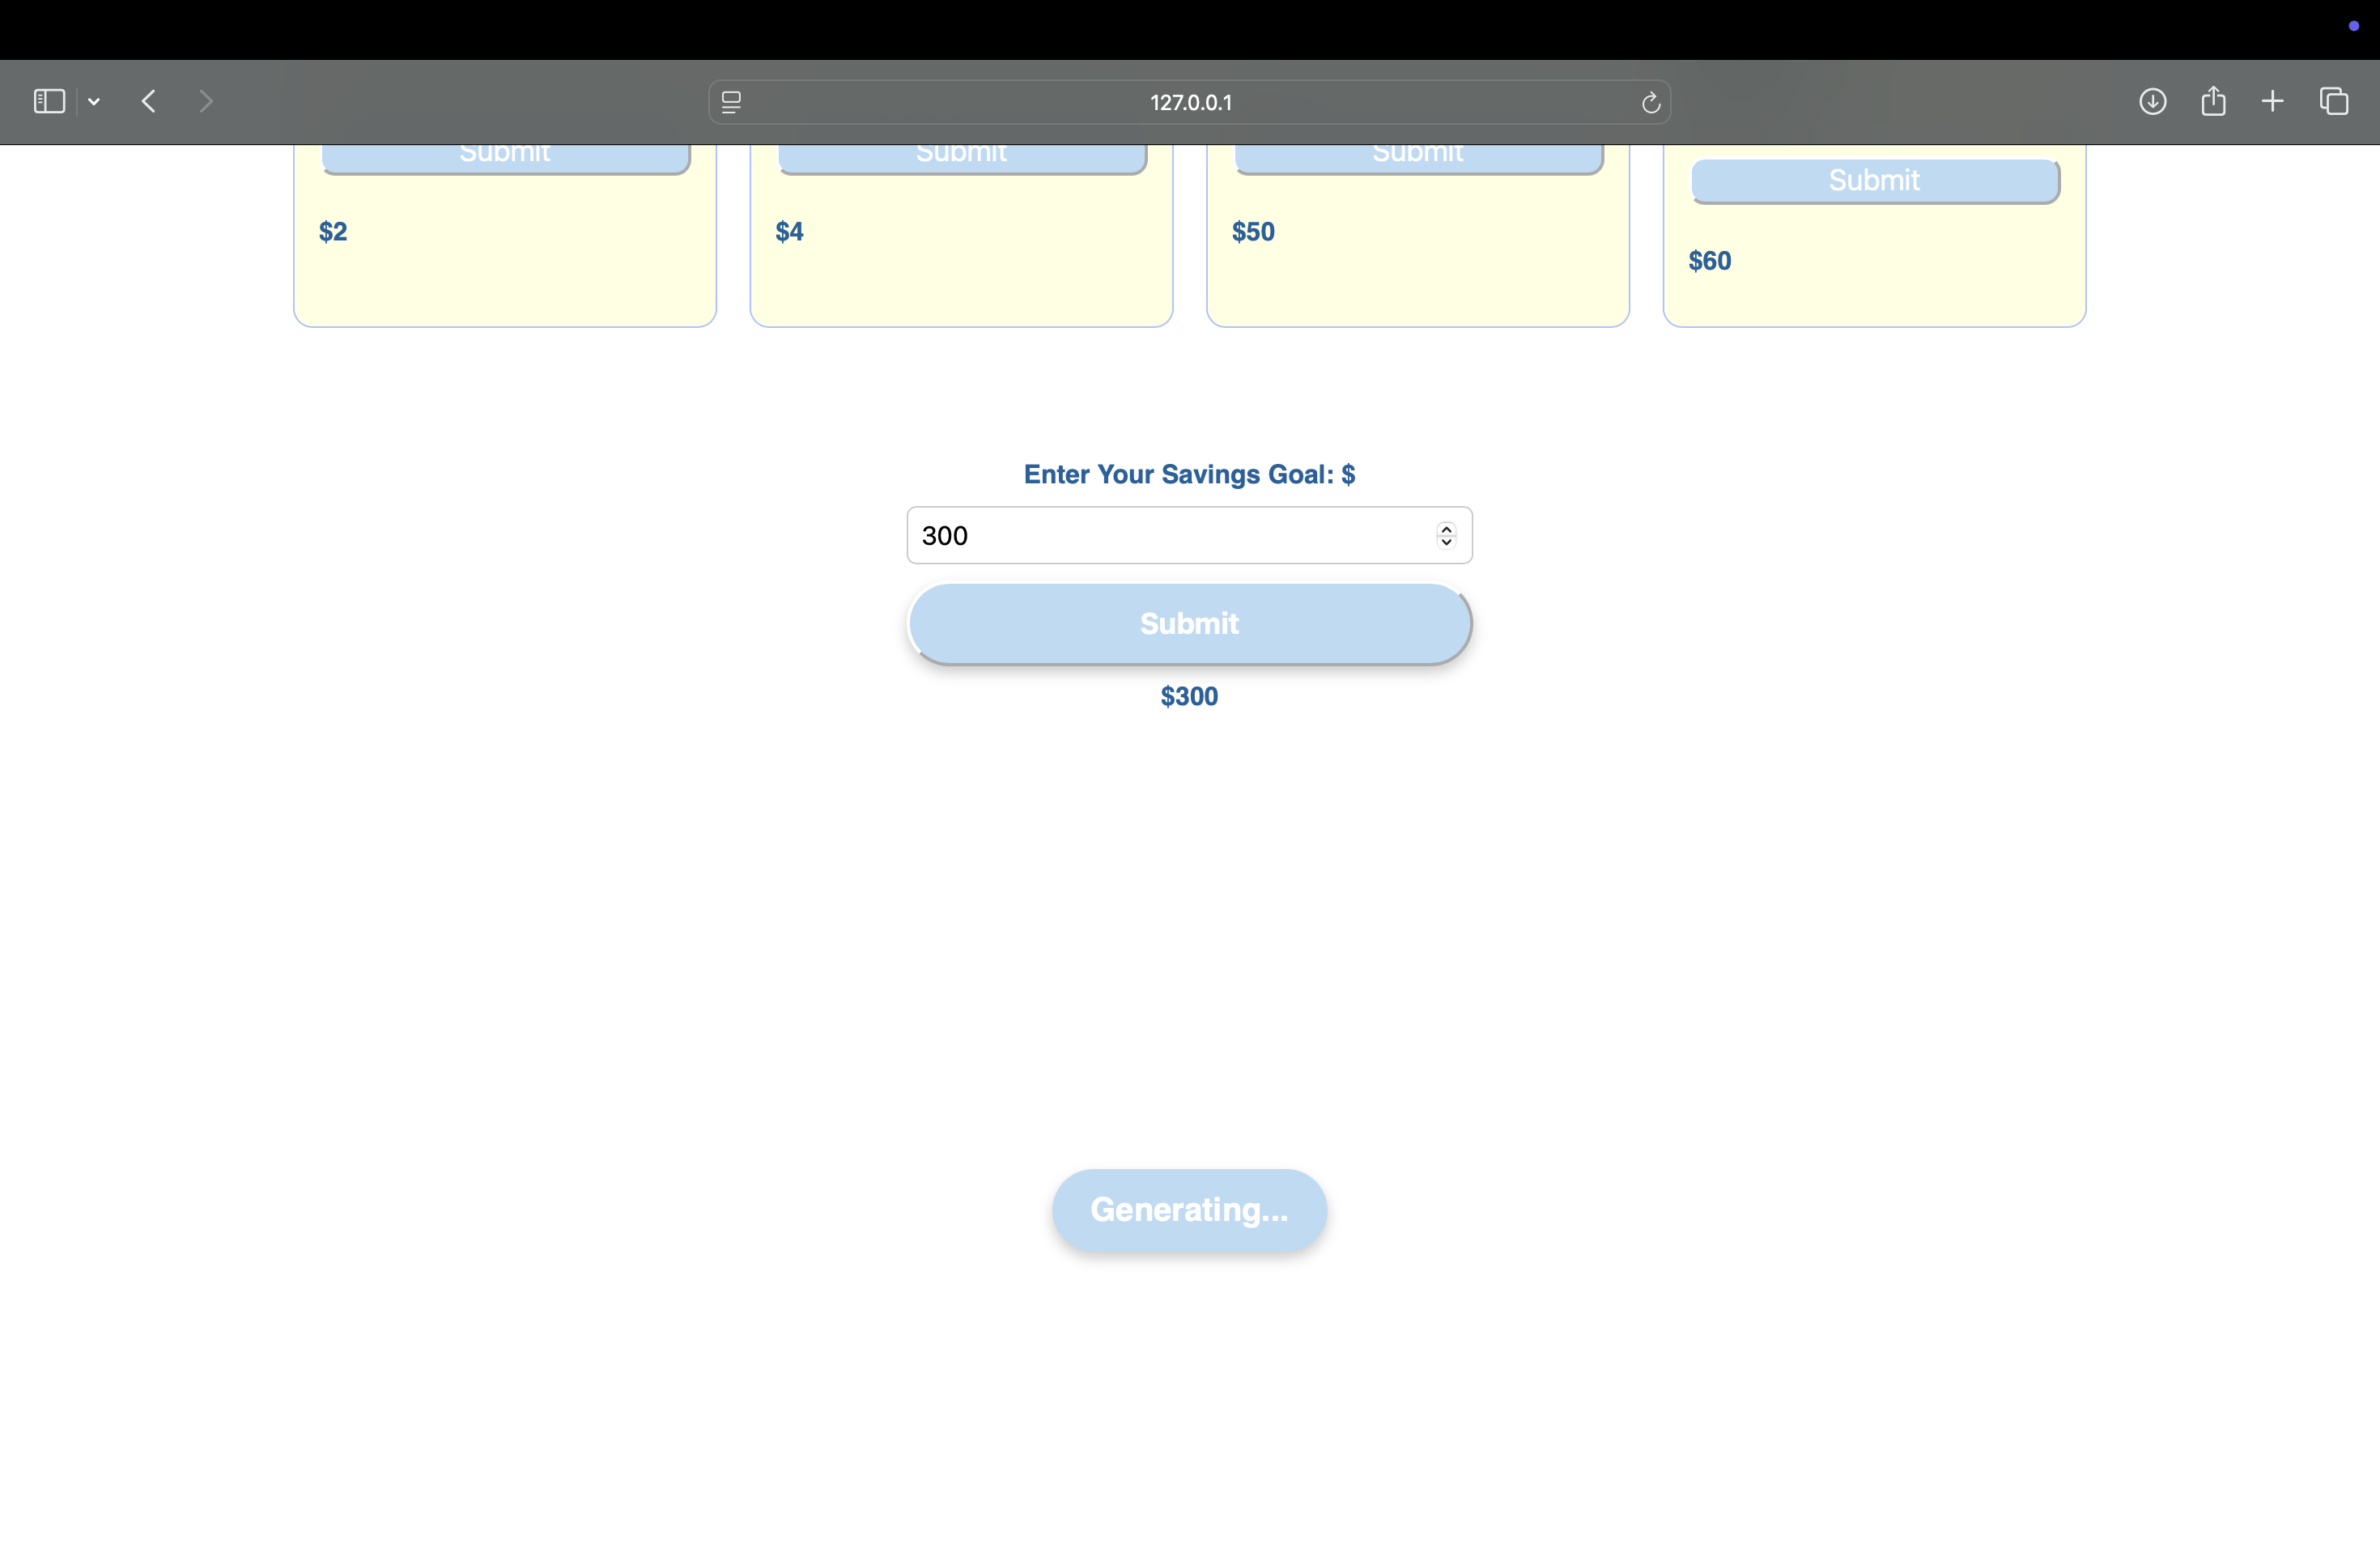Show downloads with the download icon
The width and height of the screenshot is (2380, 1548).
(2152, 101)
